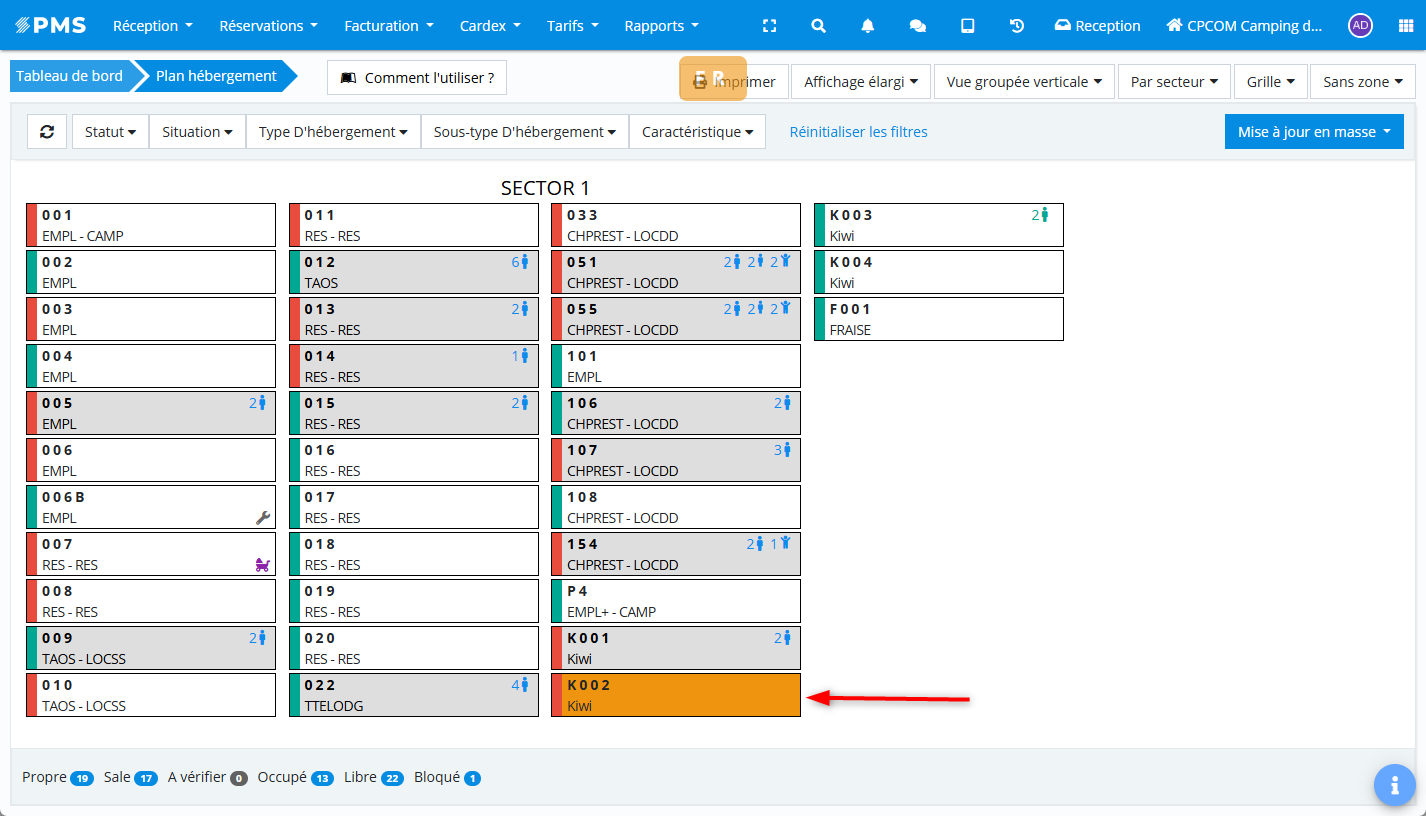This screenshot has width=1426, height=816.
Task: Click the Comment l'utiliser ? button
Action: [417, 77]
